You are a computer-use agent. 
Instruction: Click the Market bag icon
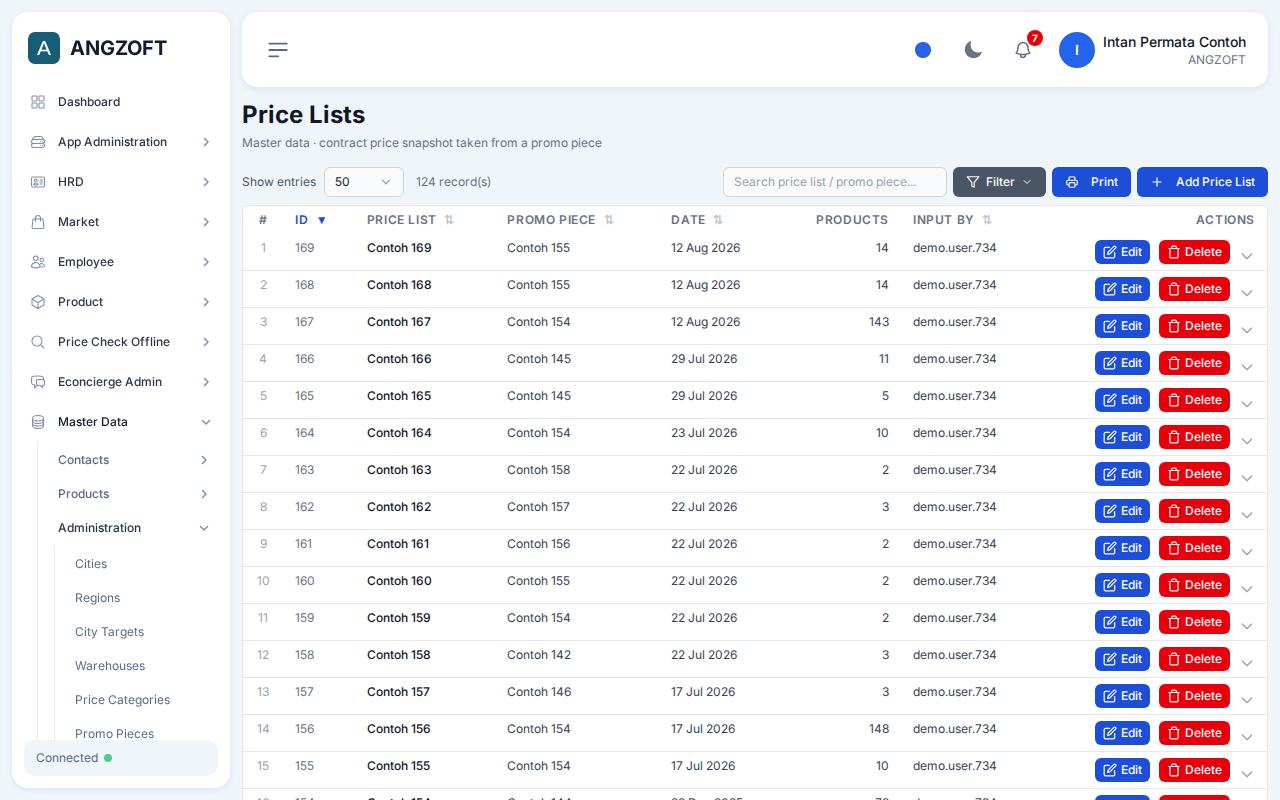38,222
